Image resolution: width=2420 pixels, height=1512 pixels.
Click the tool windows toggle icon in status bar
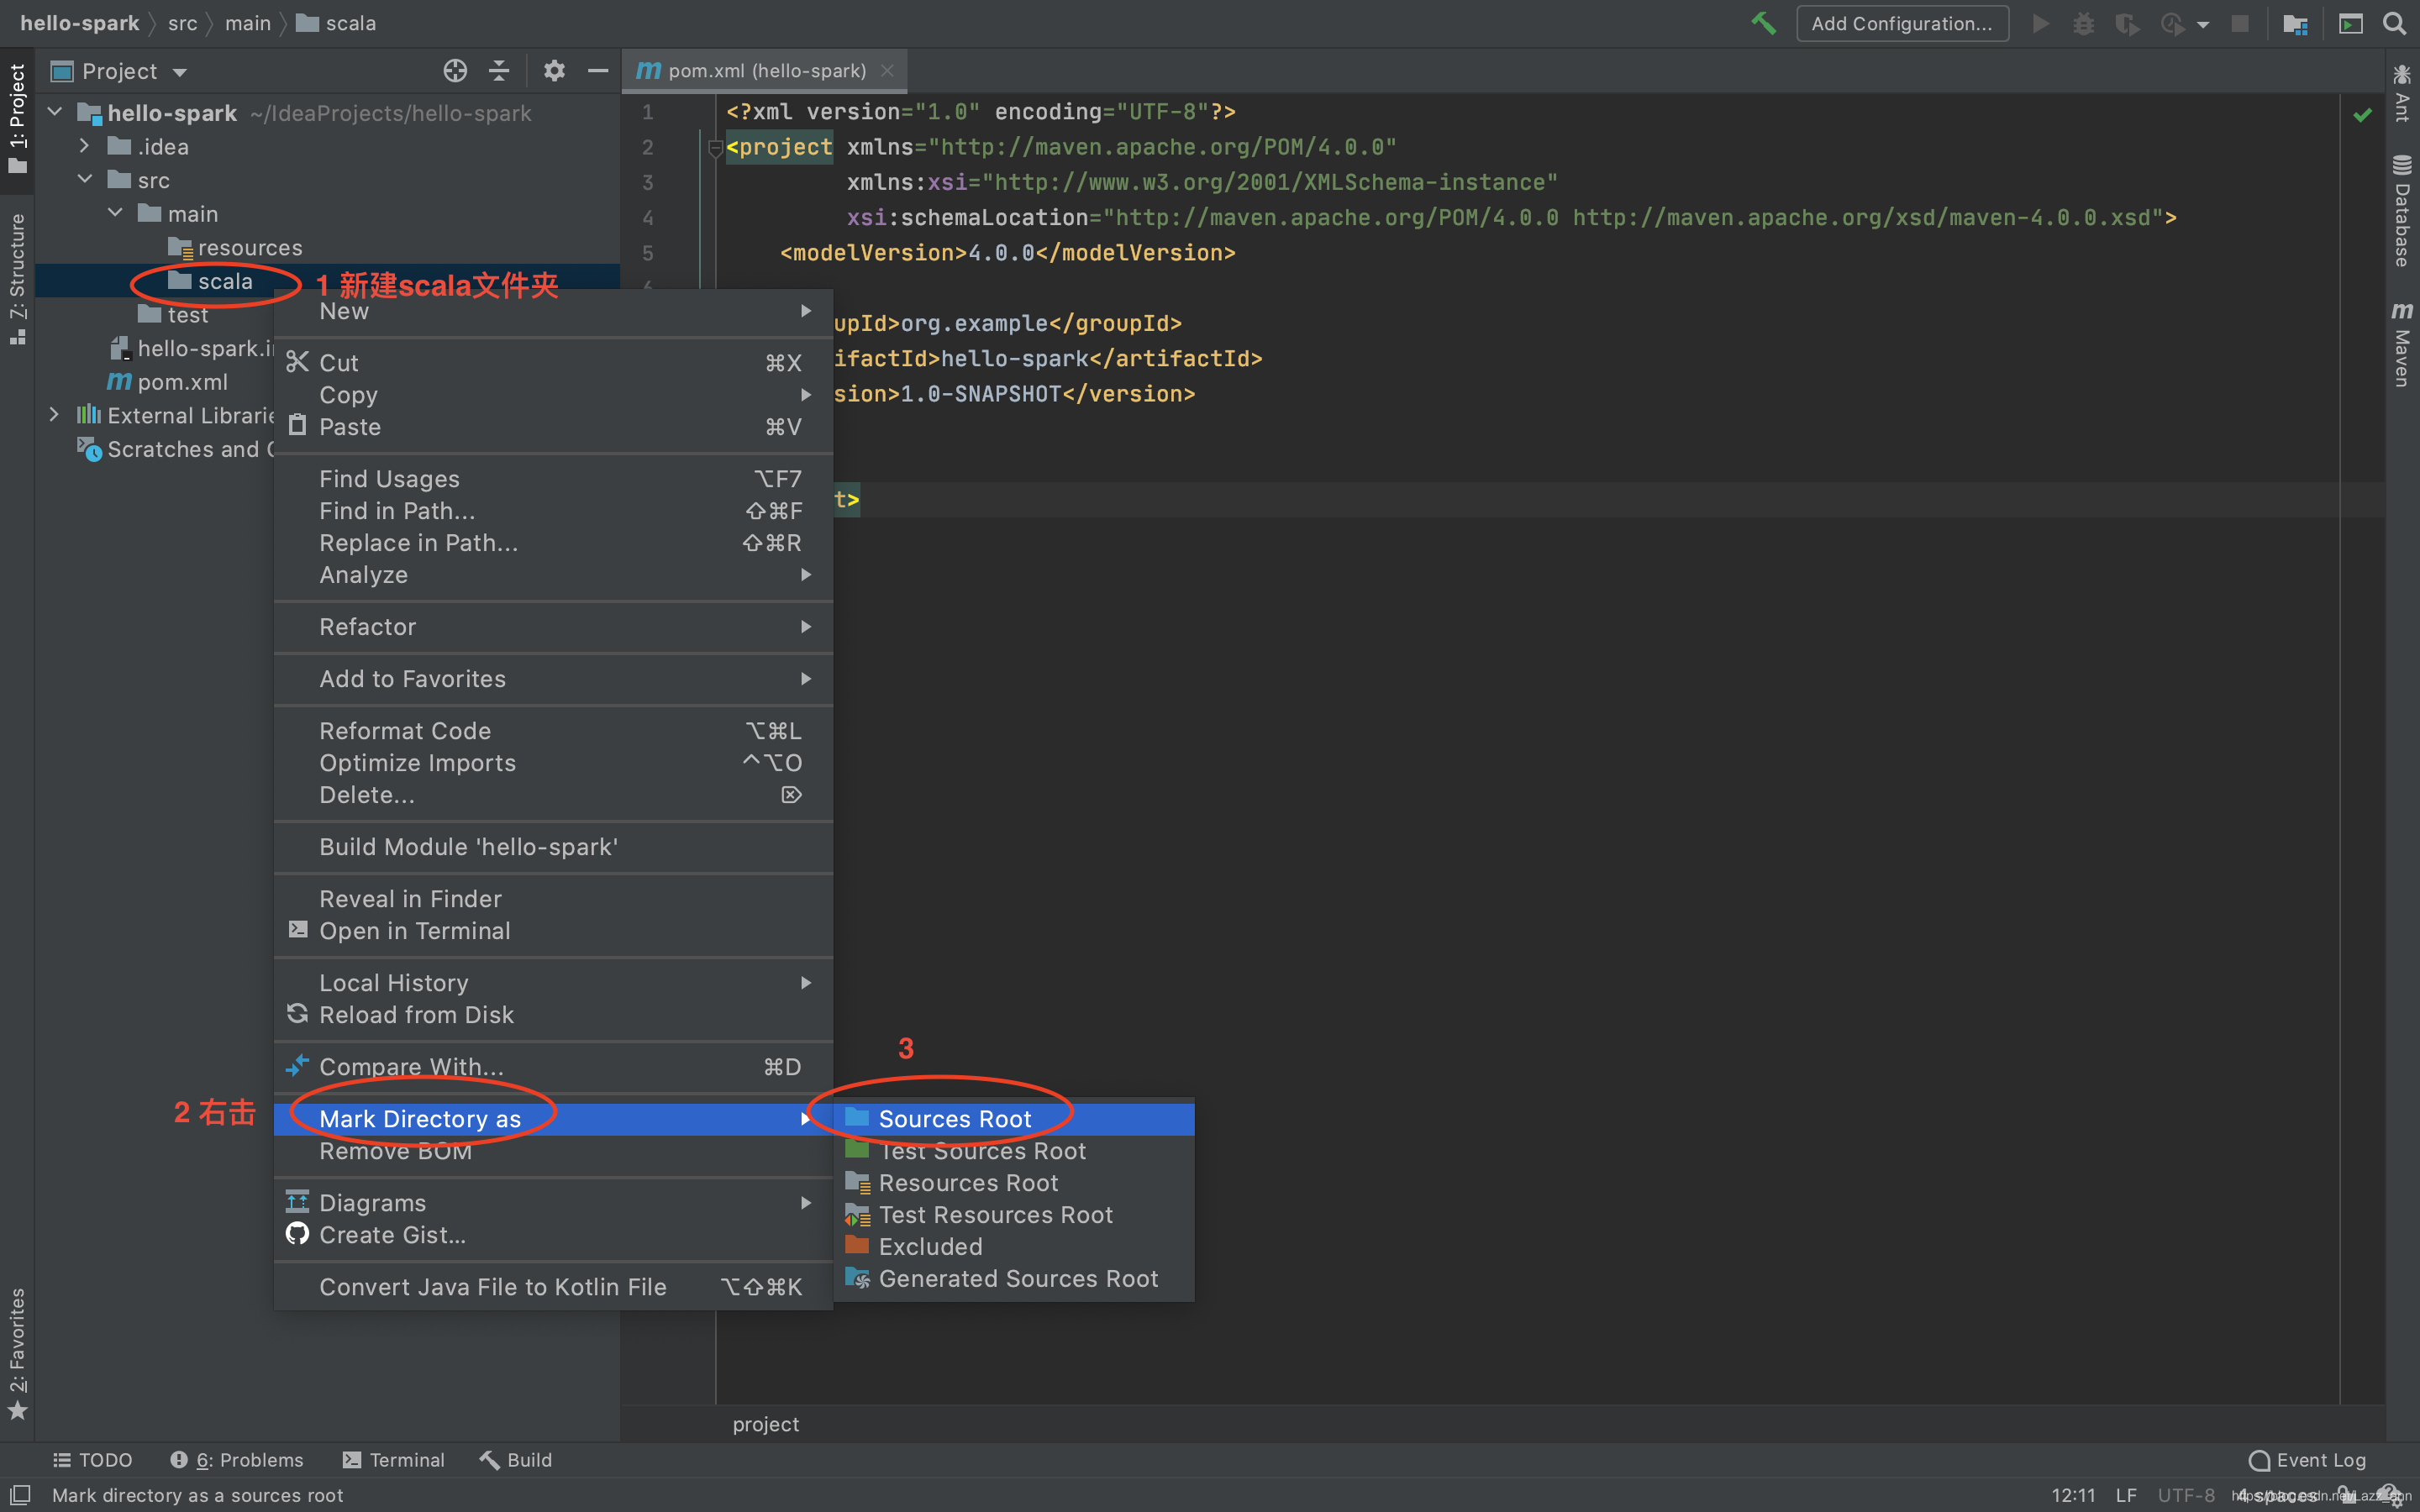coord(20,1494)
